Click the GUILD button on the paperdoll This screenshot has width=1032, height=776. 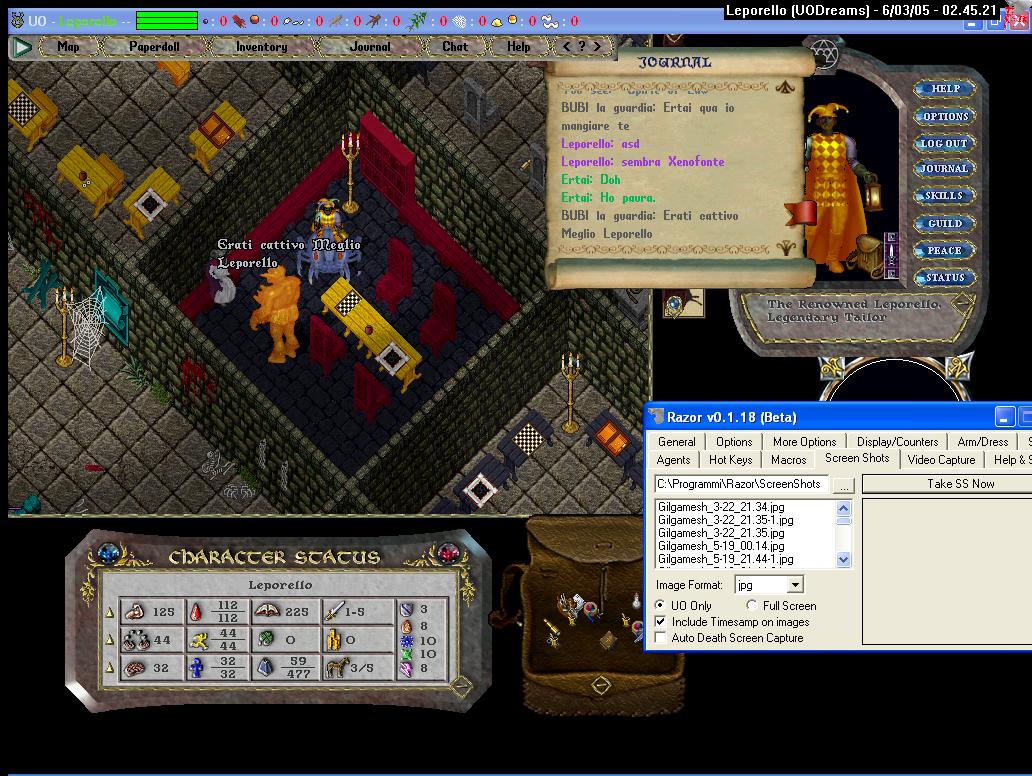tap(945, 224)
